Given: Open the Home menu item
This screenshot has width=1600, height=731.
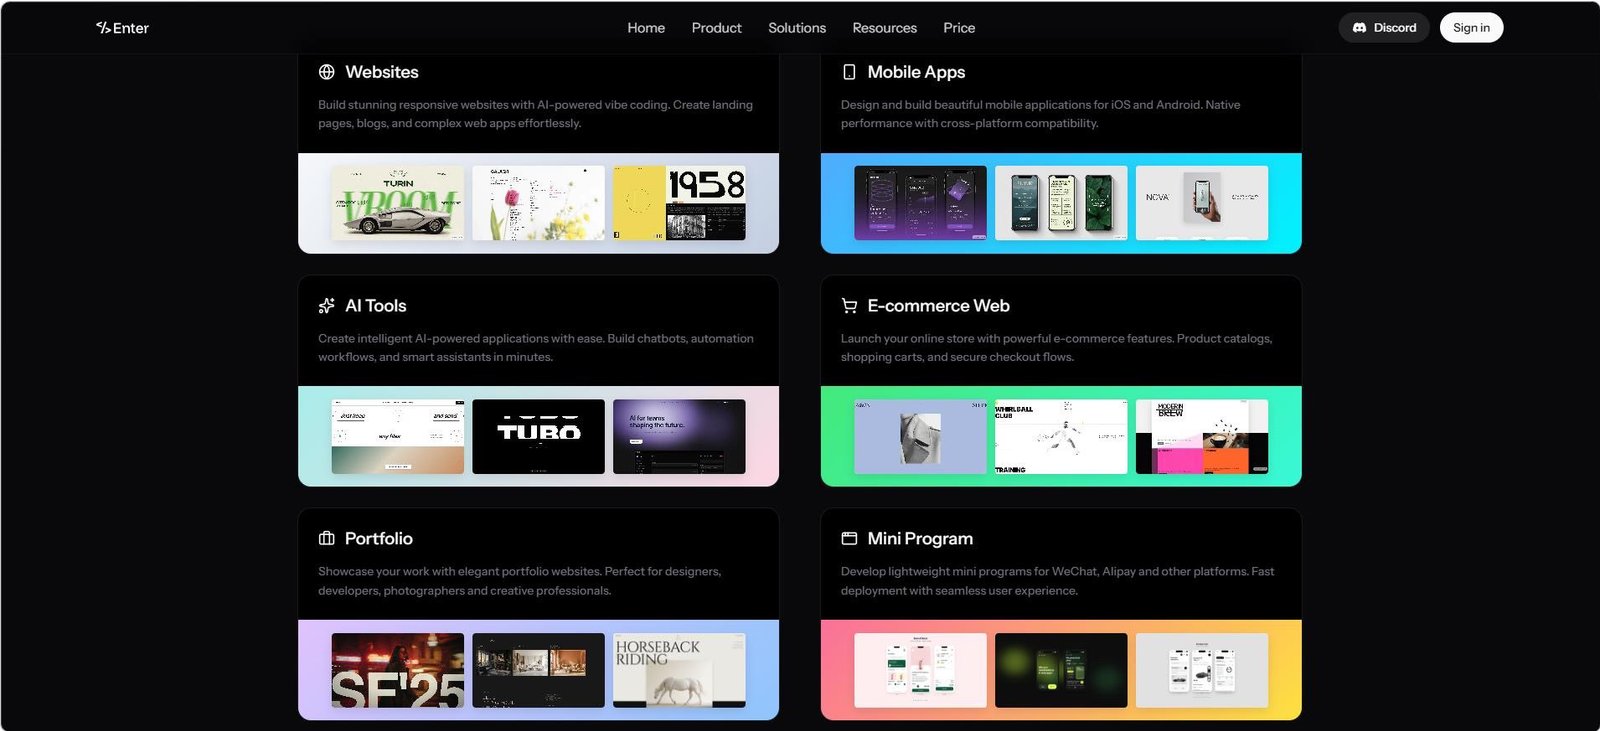Looking at the screenshot, I should (x=646, y=28).
